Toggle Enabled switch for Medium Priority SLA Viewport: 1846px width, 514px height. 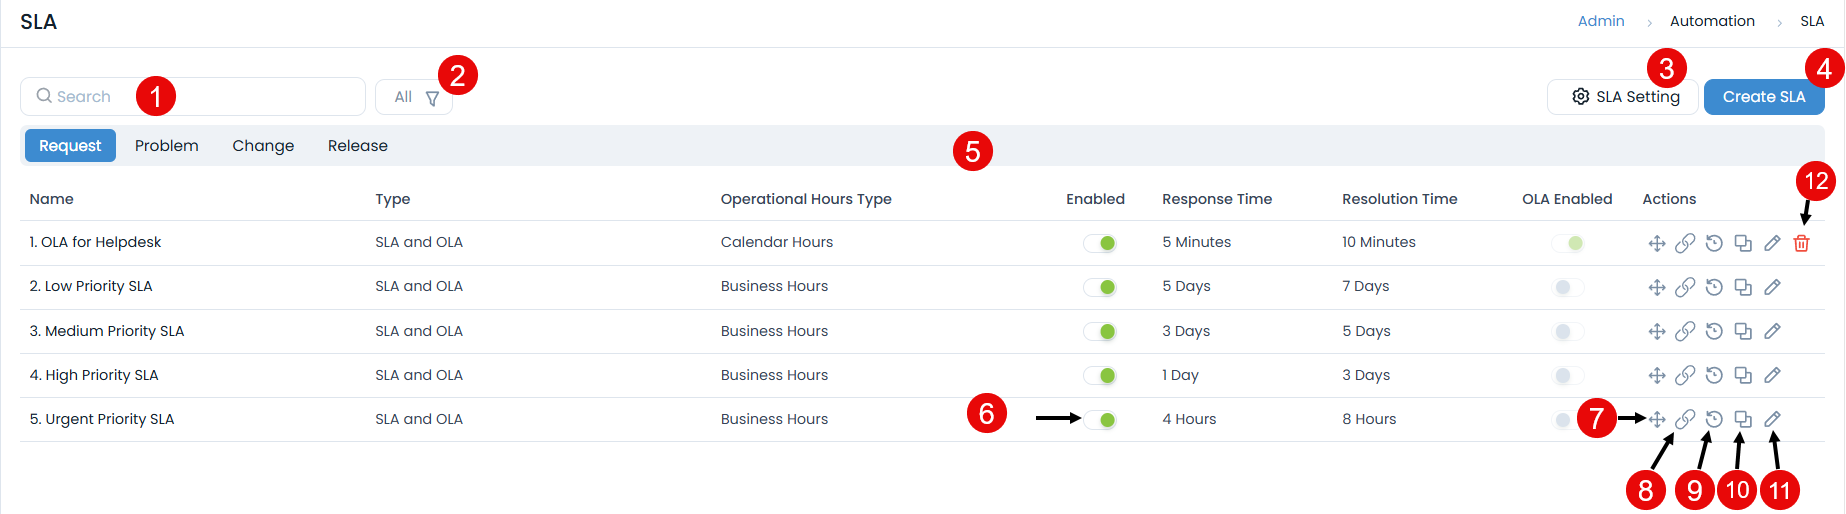coord(1100,332)
